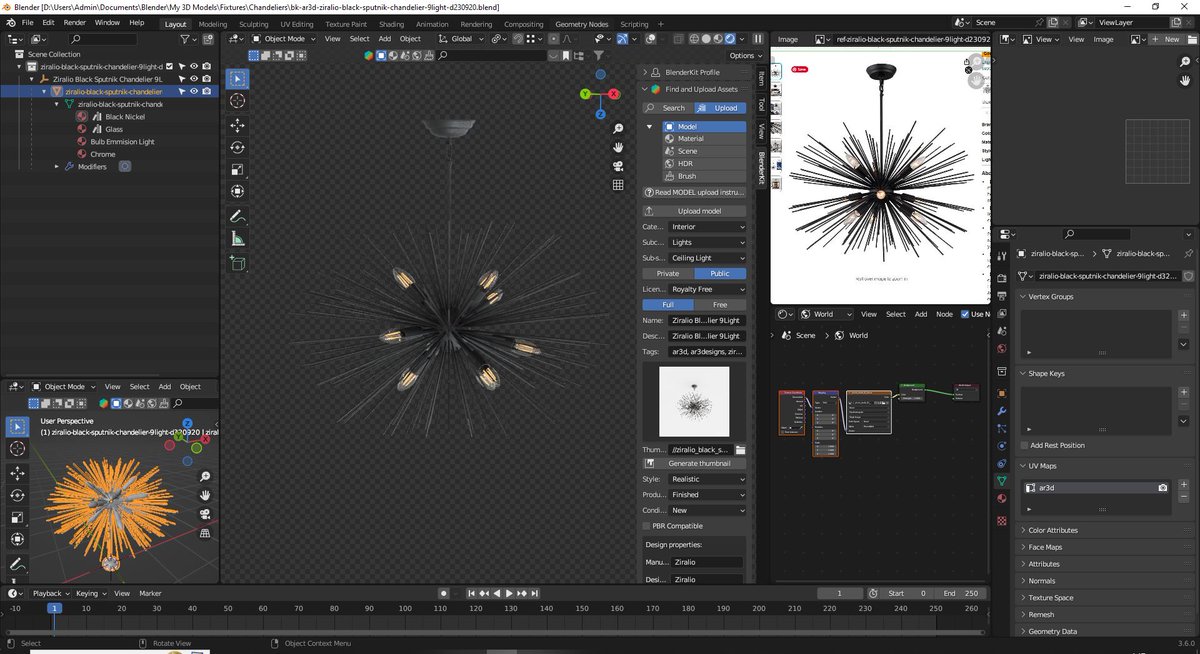Open the Shading workspace tab
This screenshot has width=1200, height=654.
tap(392, 24)
